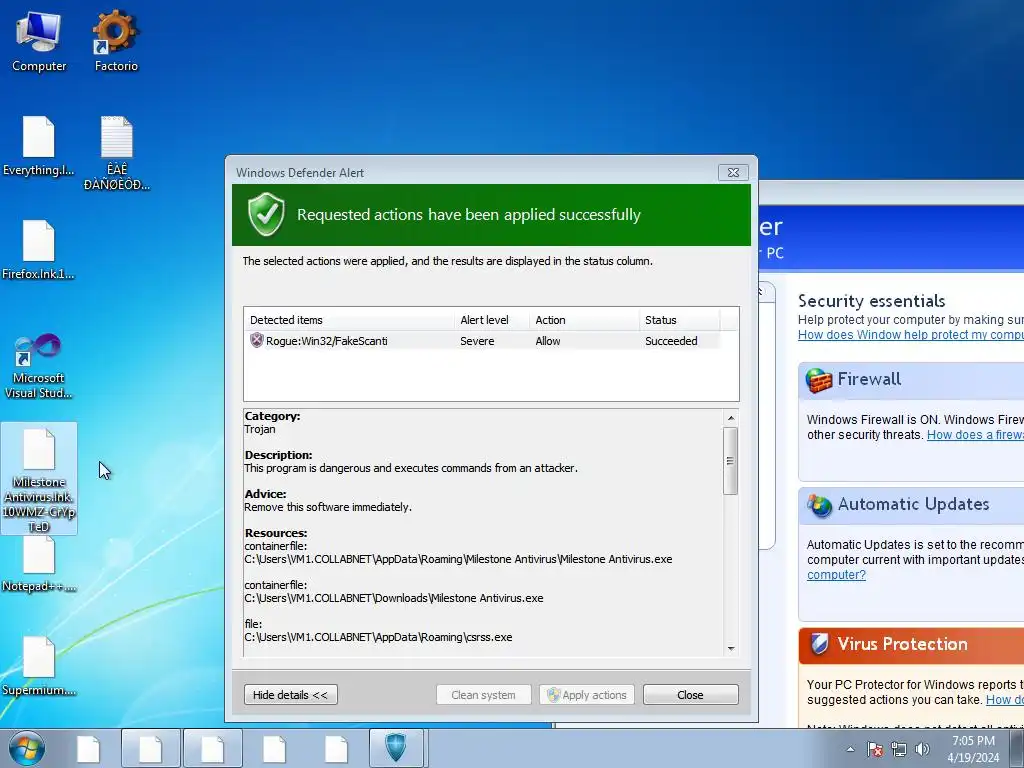Viewport: 1024px width, 768px height.
Task: Select the Firefox.lnk.1... desktop file
Action: tap(39, 250)
